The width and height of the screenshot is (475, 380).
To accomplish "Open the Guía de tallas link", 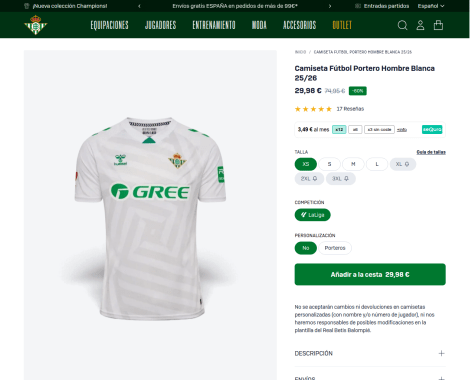I will pyautogui.click(x=431, y=152).
